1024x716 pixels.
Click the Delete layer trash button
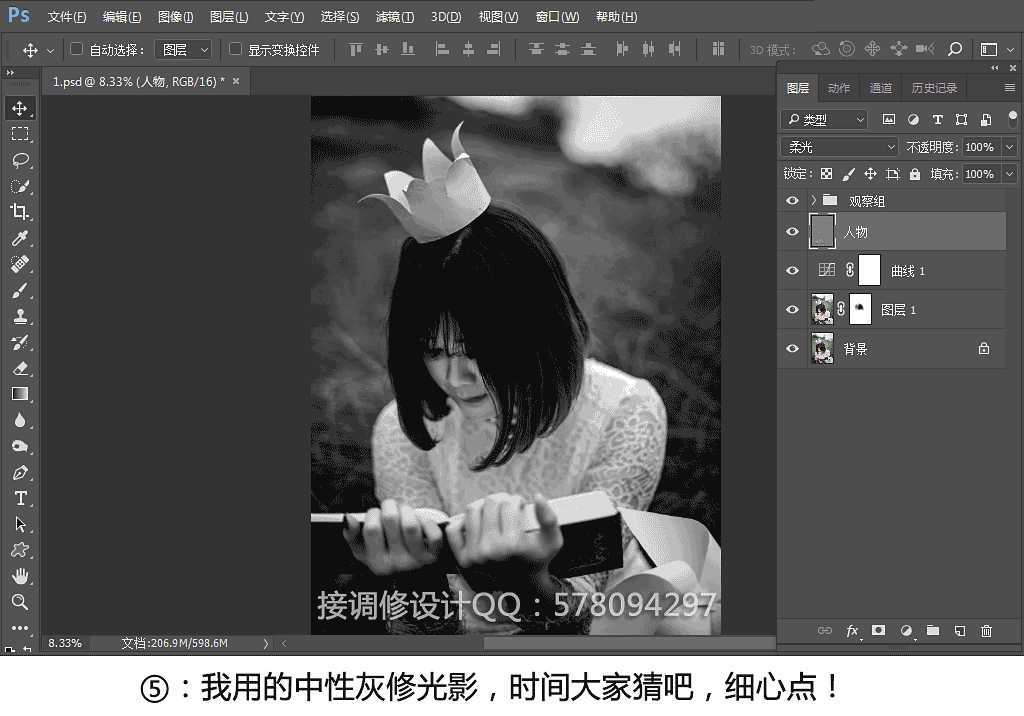(x=986, y=631)
